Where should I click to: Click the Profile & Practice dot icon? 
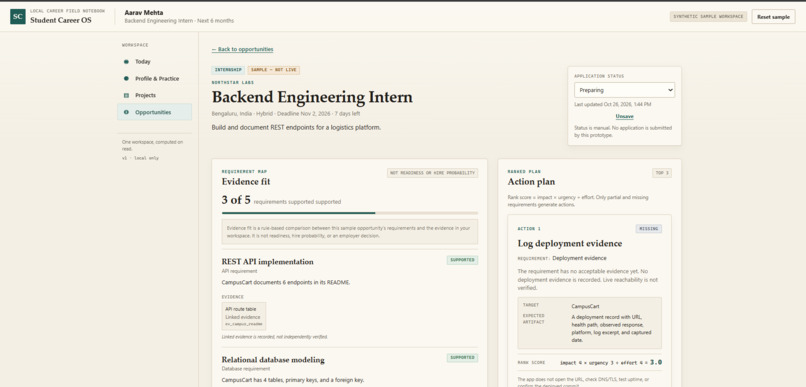[x=126, y=79]
